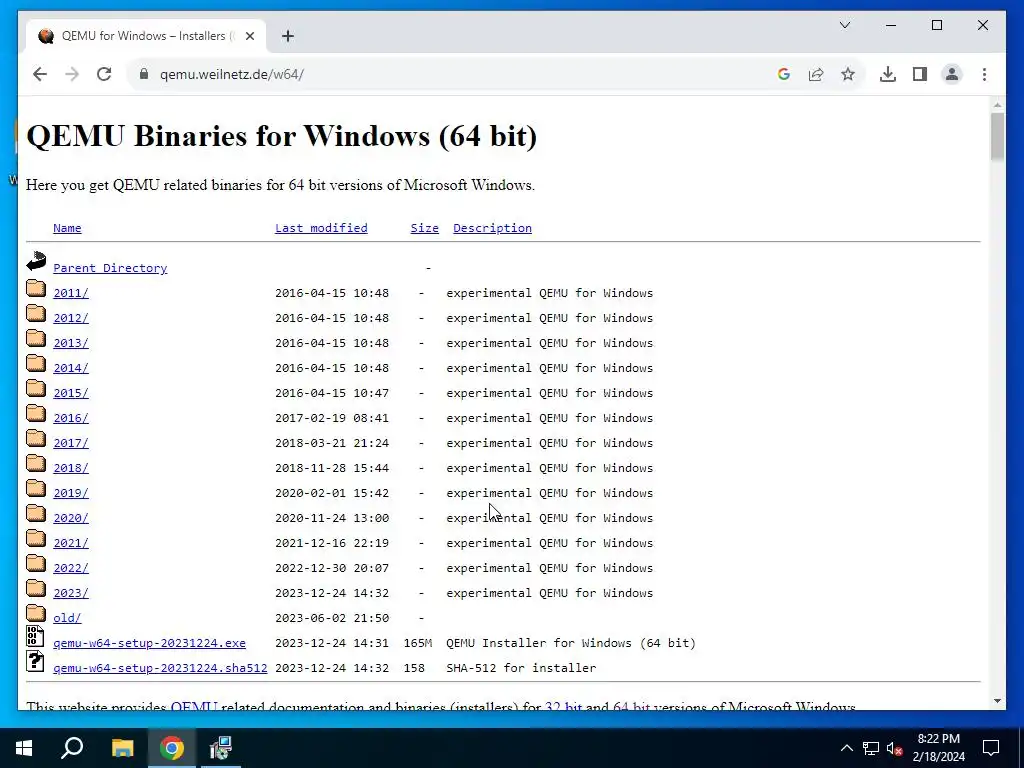This screenshot has height=768, width=1024.
Task: Click the Google search icon in address bar
Action: pyautogui.click(x=784, y=74)
